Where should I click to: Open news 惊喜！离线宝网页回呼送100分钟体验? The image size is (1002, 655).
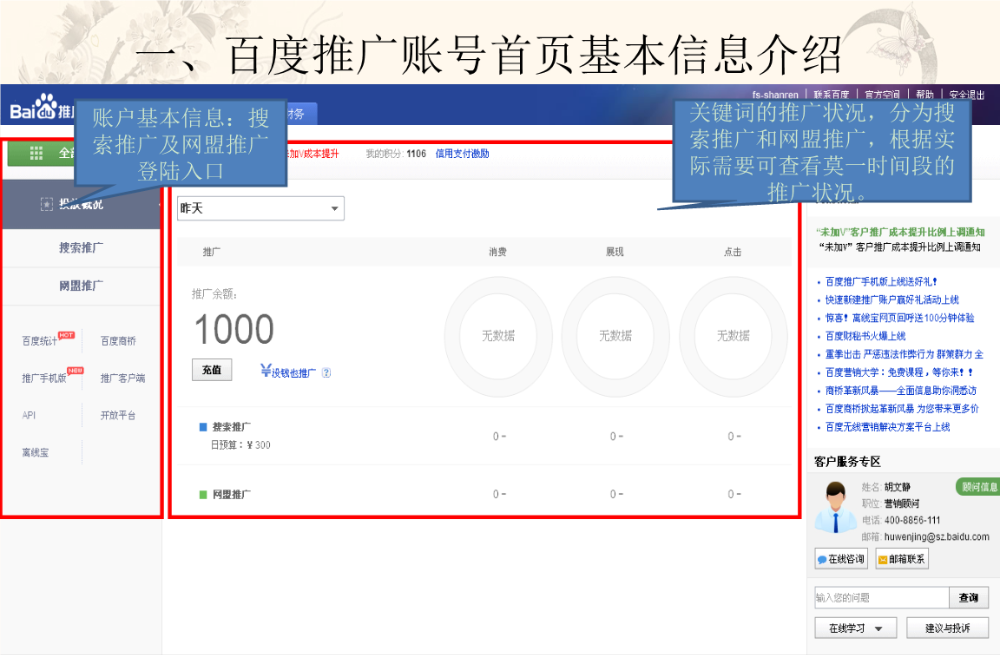pyautogui.click(x=900, y=318)
